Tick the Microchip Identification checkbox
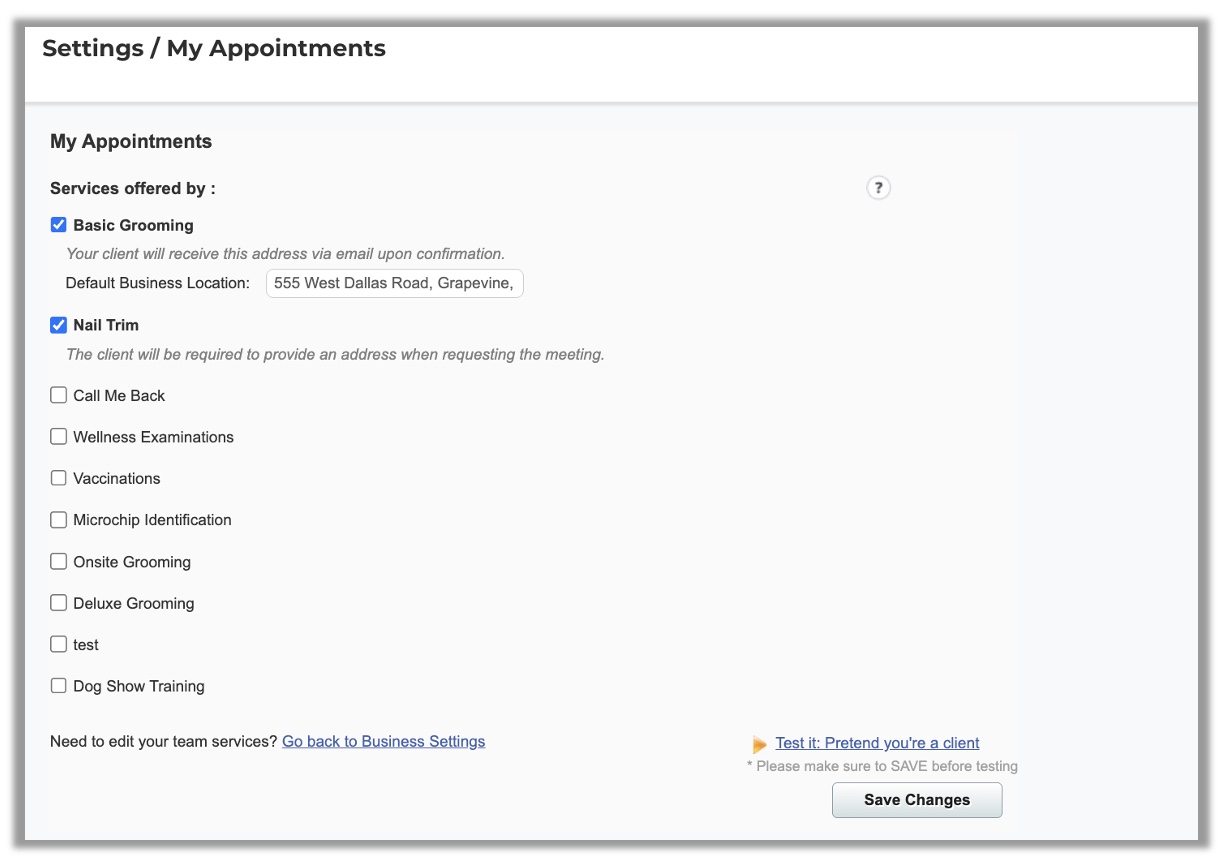 pos(59,520)
